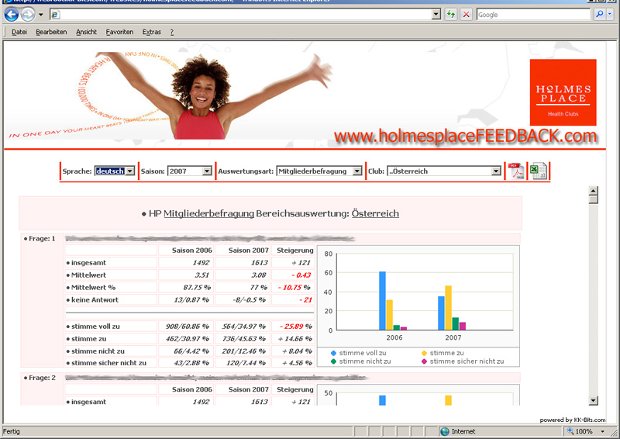Open the Extras menu

[x=151, y=32]
